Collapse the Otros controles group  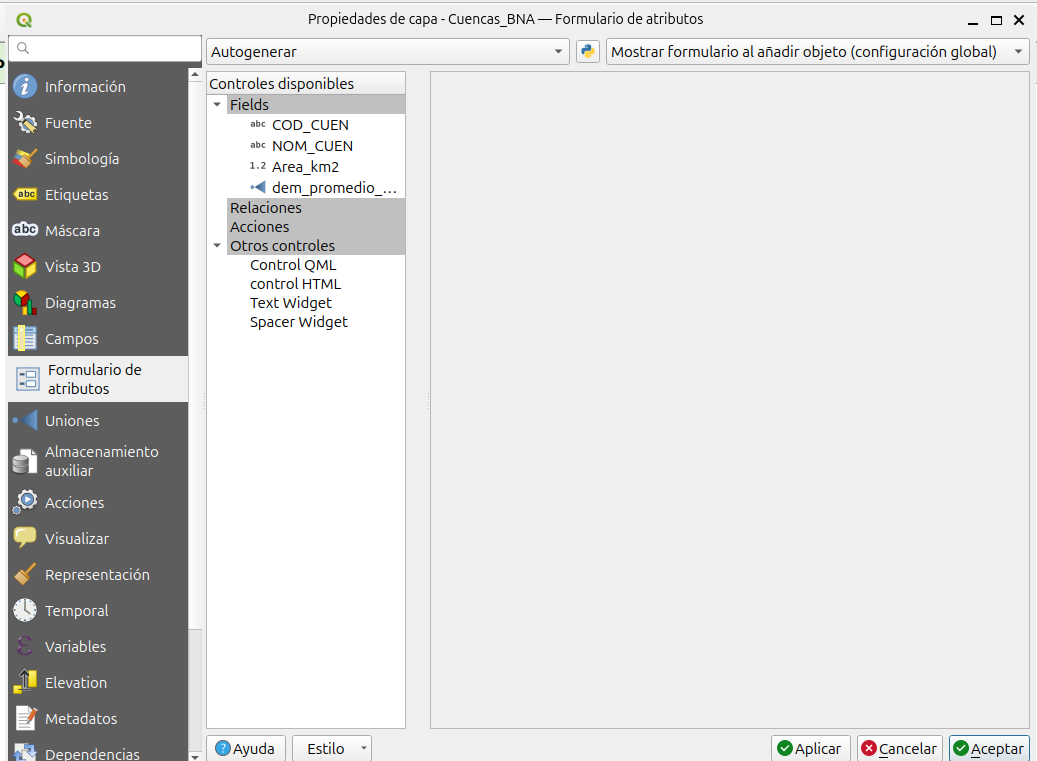tap(217, 246)
